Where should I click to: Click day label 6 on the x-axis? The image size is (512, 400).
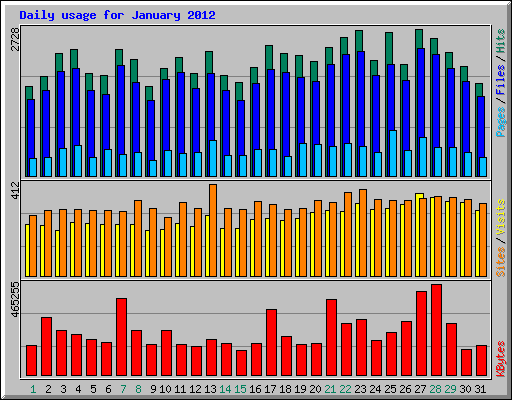tap(108, 389)
